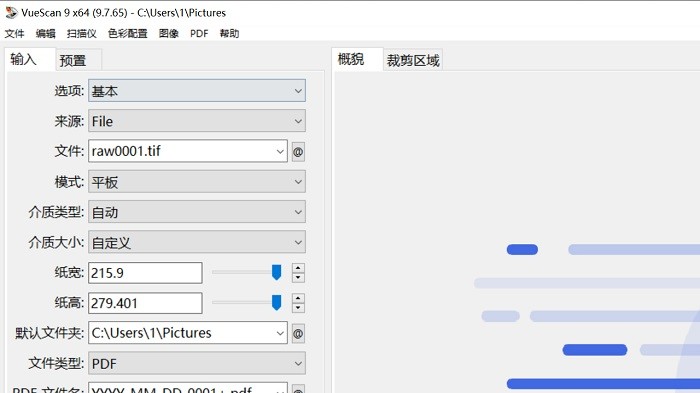The image size is (700, 393).
Task: Switch to the 预置 tab
Action: coord(78,60)
